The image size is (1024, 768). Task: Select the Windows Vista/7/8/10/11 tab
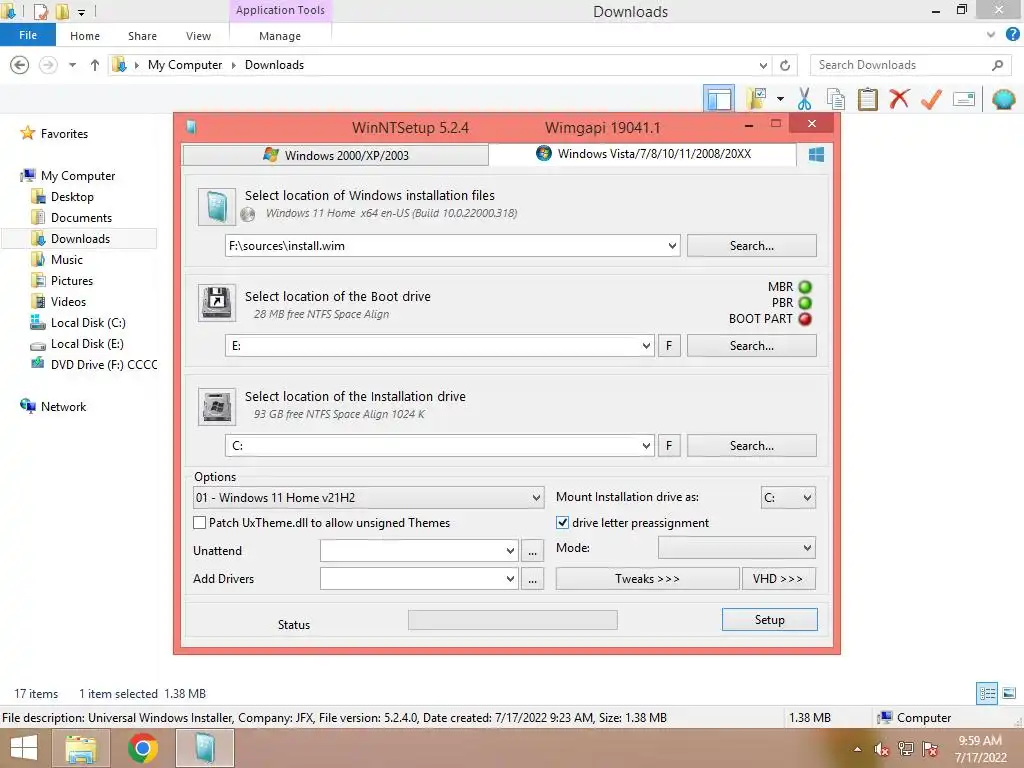pos(643,154)
